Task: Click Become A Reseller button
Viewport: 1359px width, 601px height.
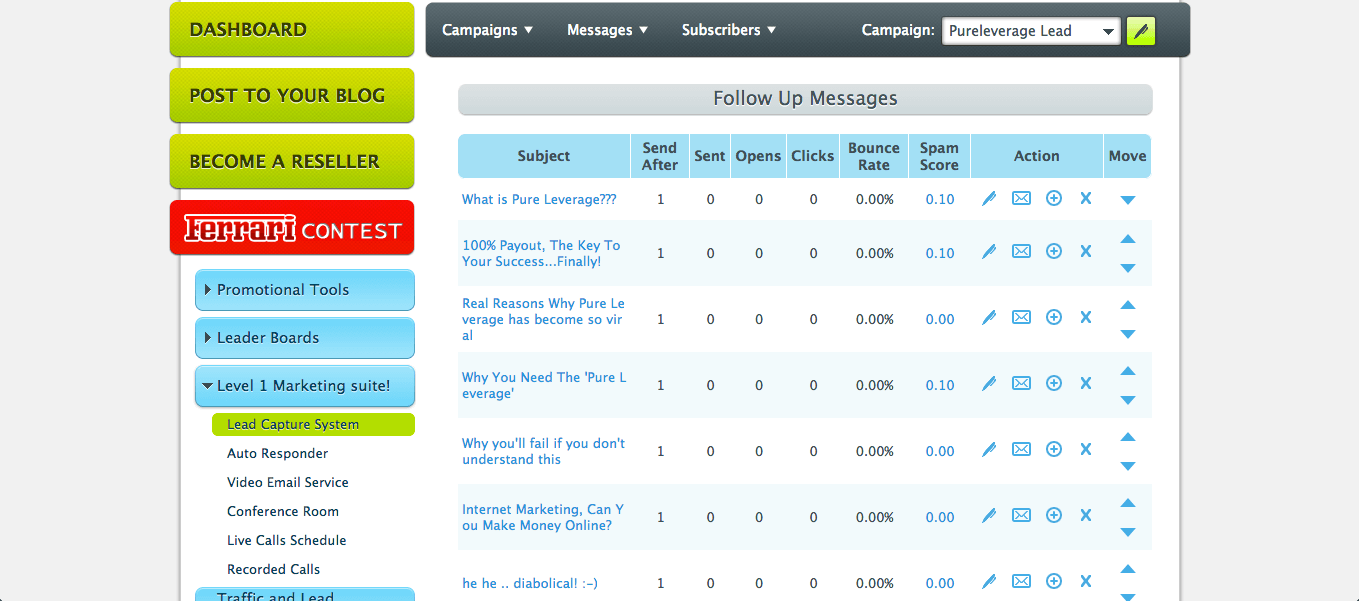Action: pyautogui.click(x=292, y=161)
